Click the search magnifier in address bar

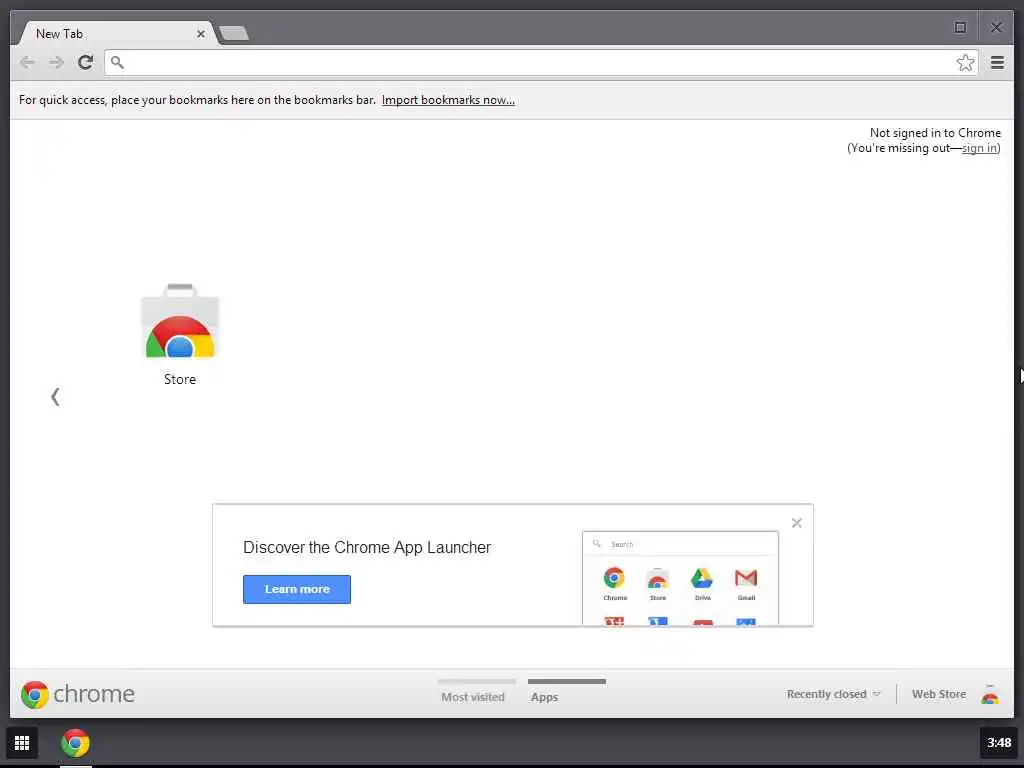(117, 63)
